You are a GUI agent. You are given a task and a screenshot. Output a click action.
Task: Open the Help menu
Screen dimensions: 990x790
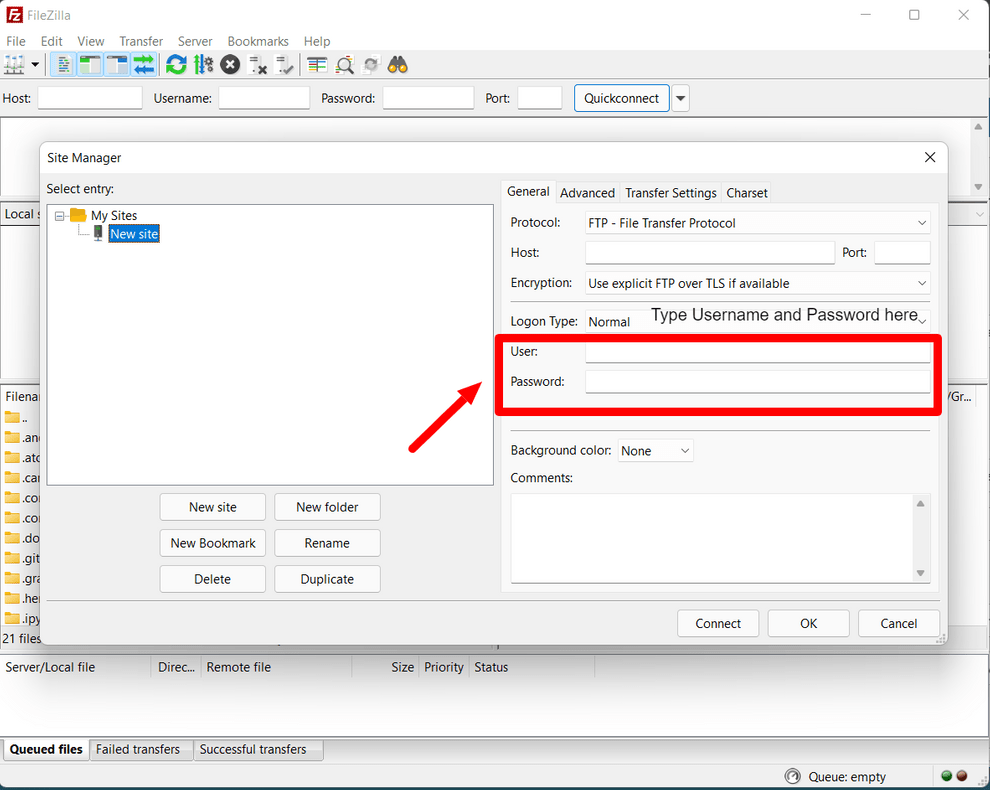pos(317,41)
